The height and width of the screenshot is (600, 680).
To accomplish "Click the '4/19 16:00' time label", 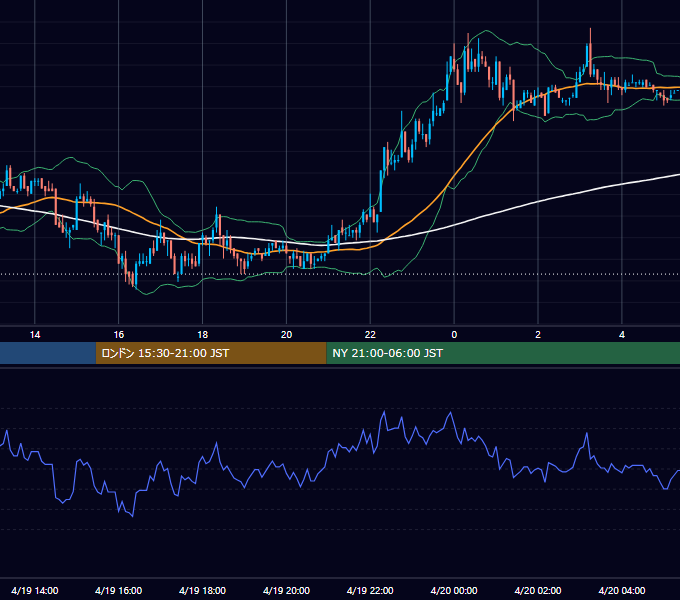I will pyautogui.click(x=118, y=590).
